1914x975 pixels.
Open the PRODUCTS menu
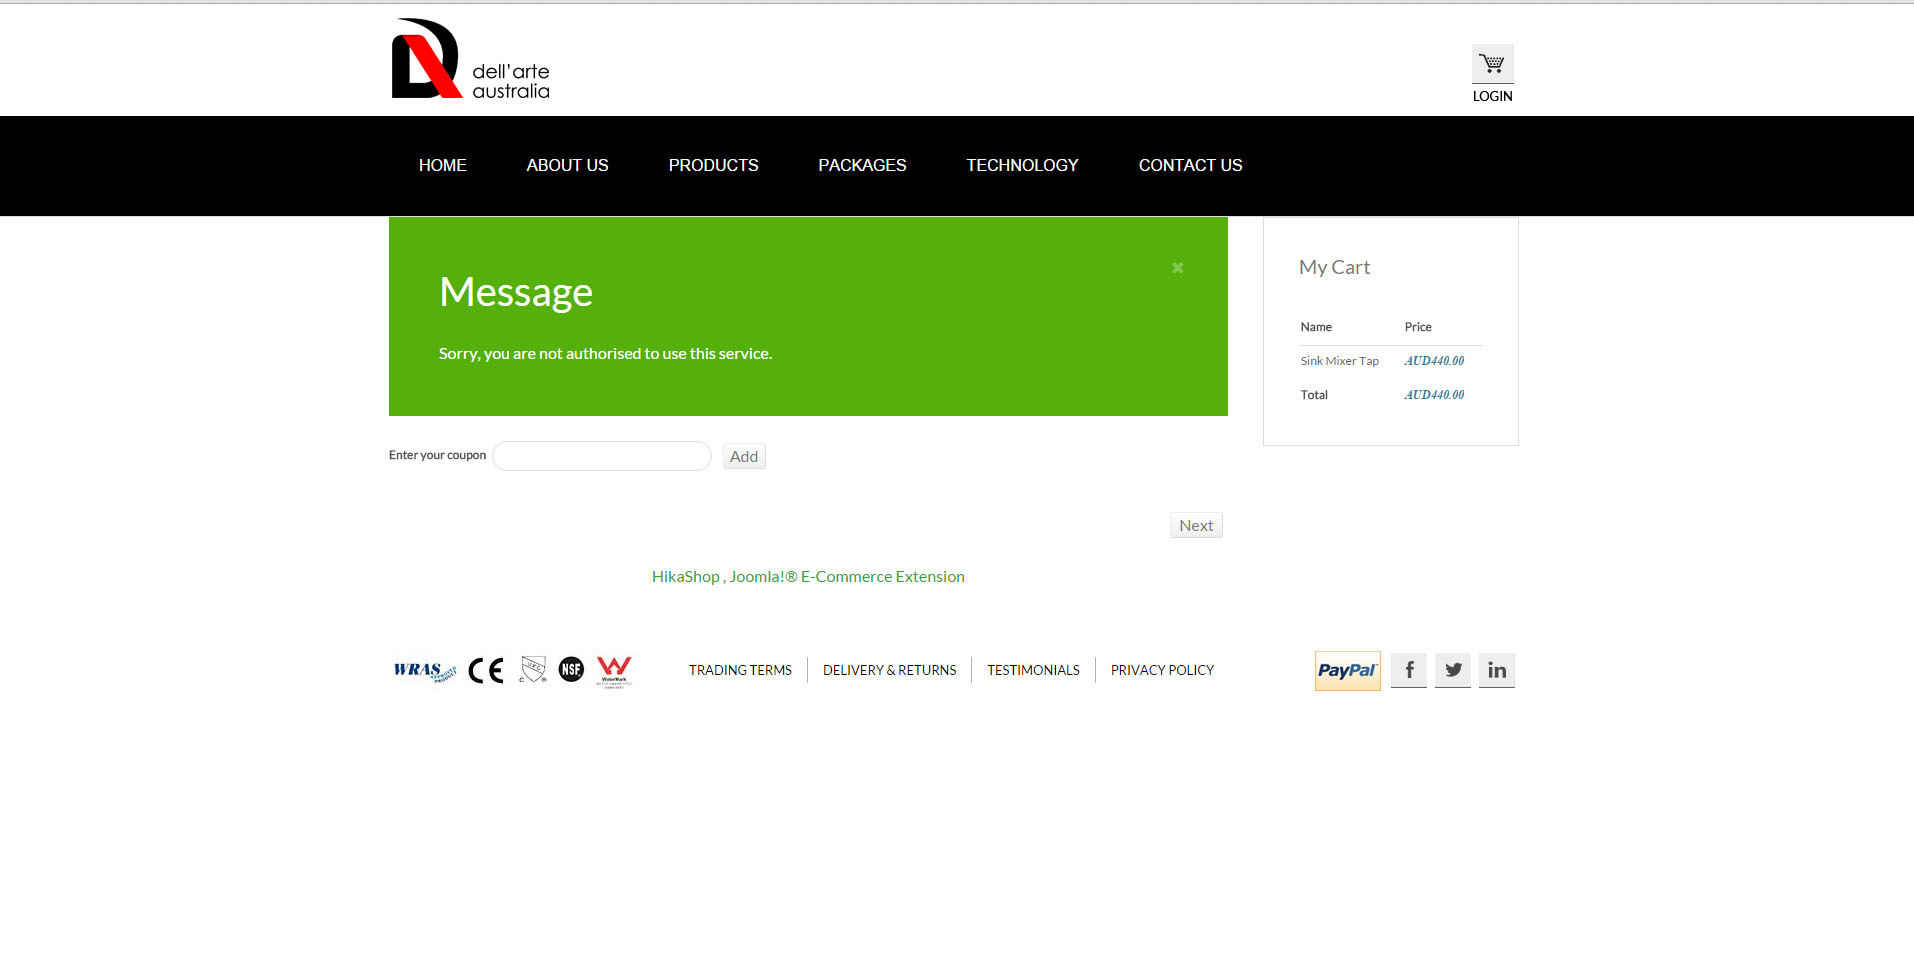point(714,166)
